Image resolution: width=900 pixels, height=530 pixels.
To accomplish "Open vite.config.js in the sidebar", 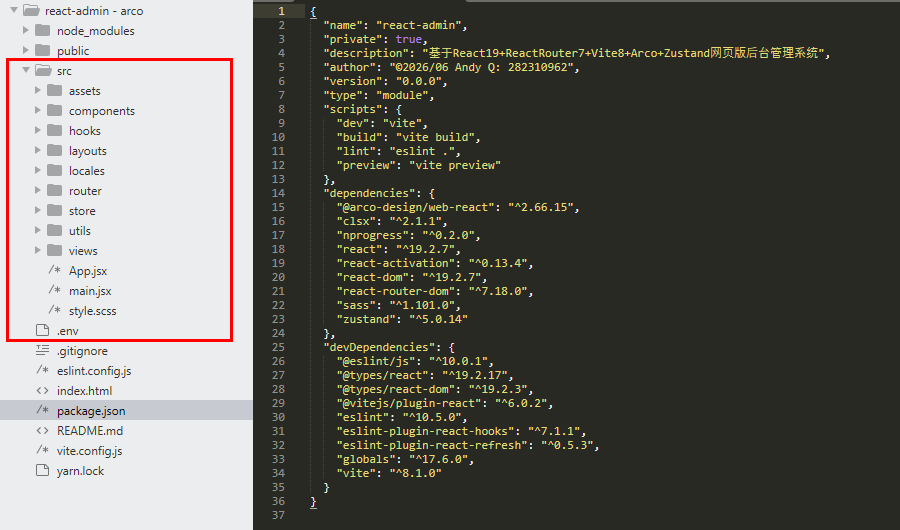I will 90,451.
